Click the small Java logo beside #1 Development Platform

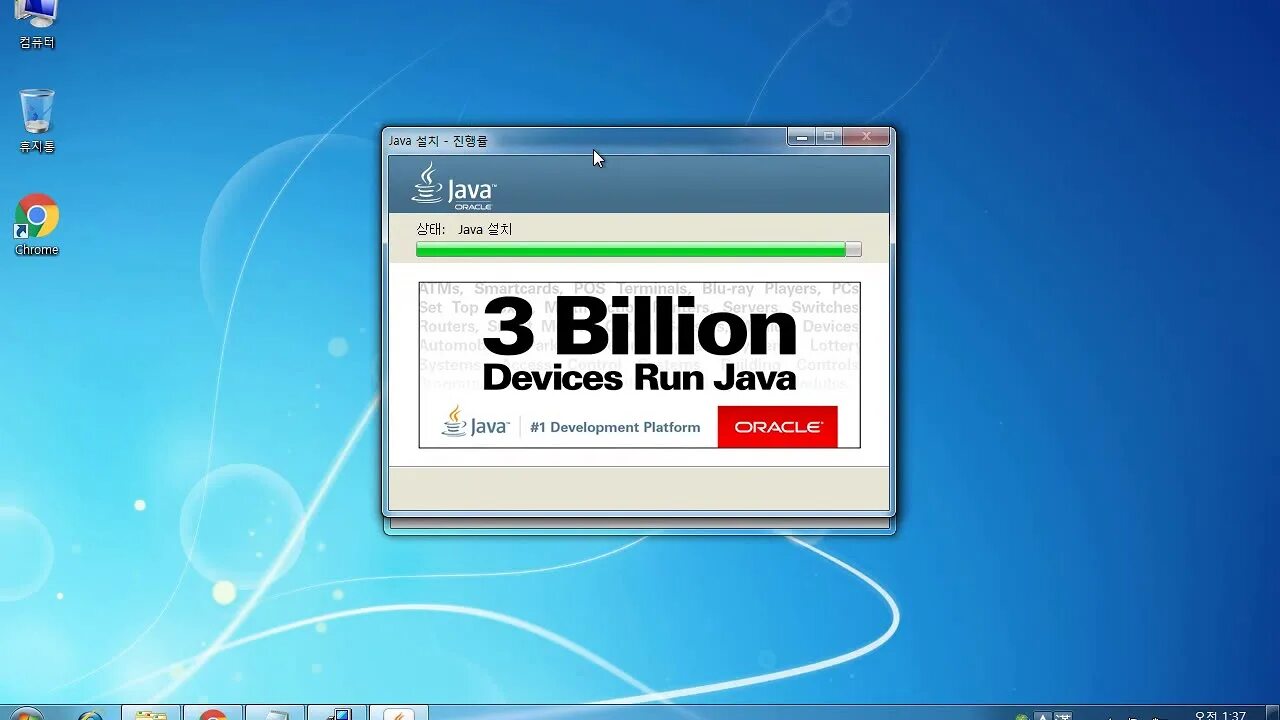pyautogui.click(x=475, y=422)
